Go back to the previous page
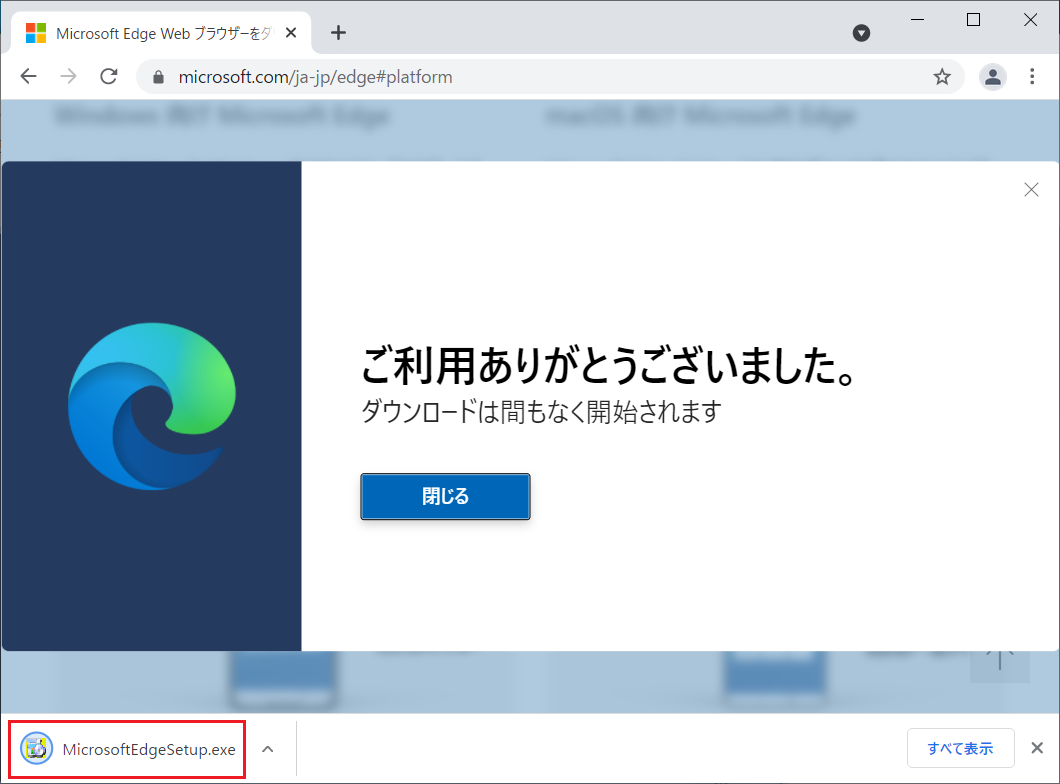 (28, 76)
